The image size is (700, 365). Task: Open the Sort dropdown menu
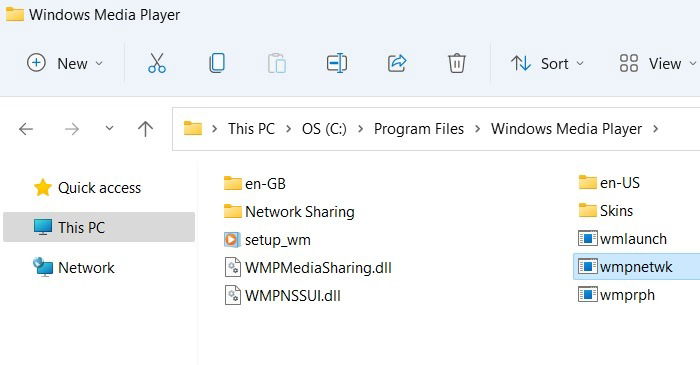coord(547,63)
